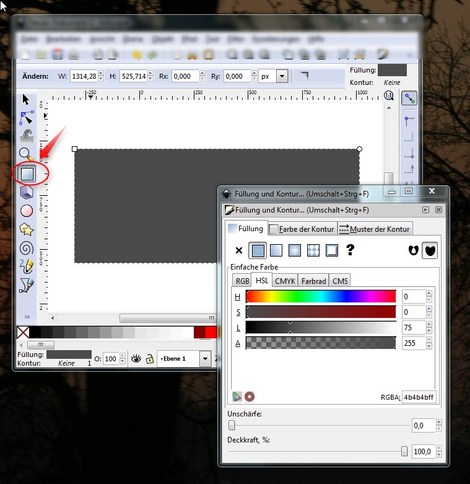Open the CMYK color mode tab
The height and width of the screenshot is (484, 470).
click(x=285, y=281)
